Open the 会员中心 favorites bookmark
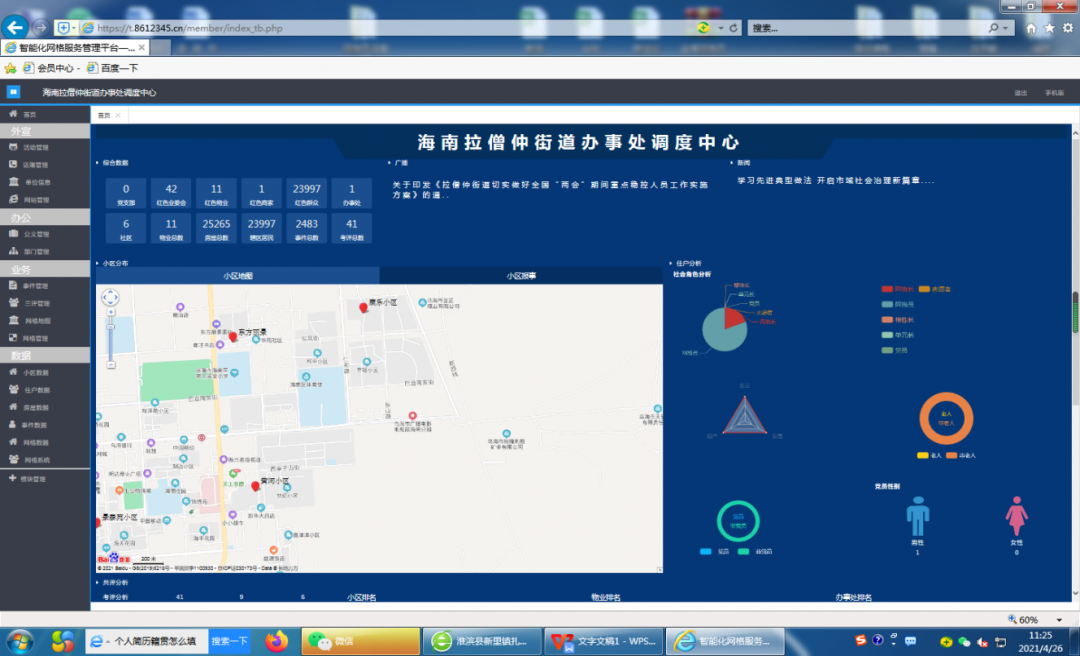1080x656 pixels. (x=57, y=68)
